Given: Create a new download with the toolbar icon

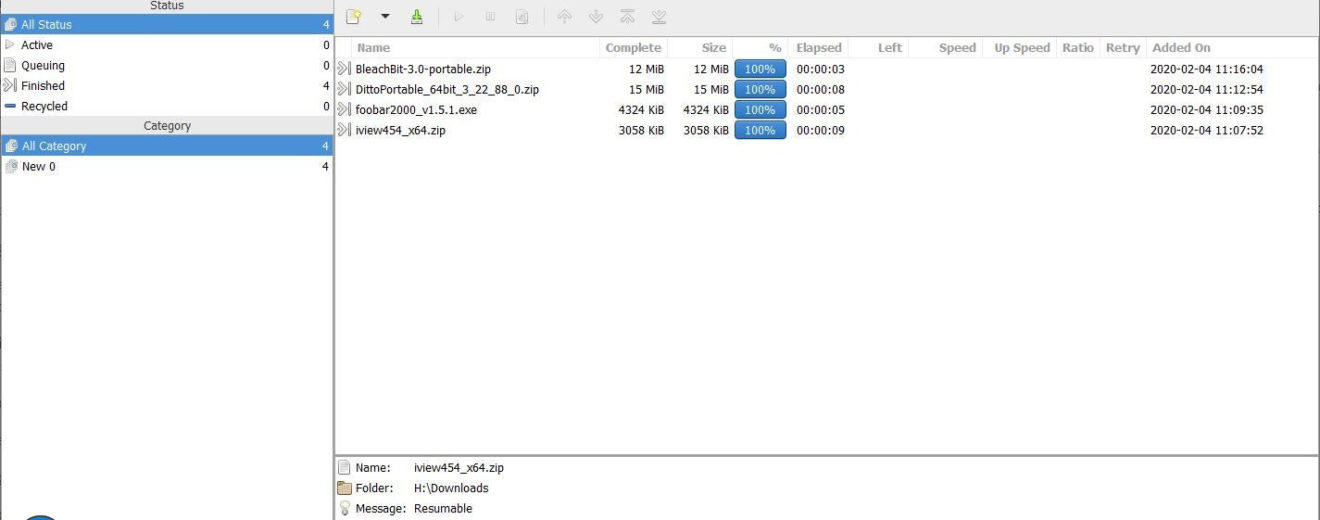Looking at the screenshot, I should [353, 16].
